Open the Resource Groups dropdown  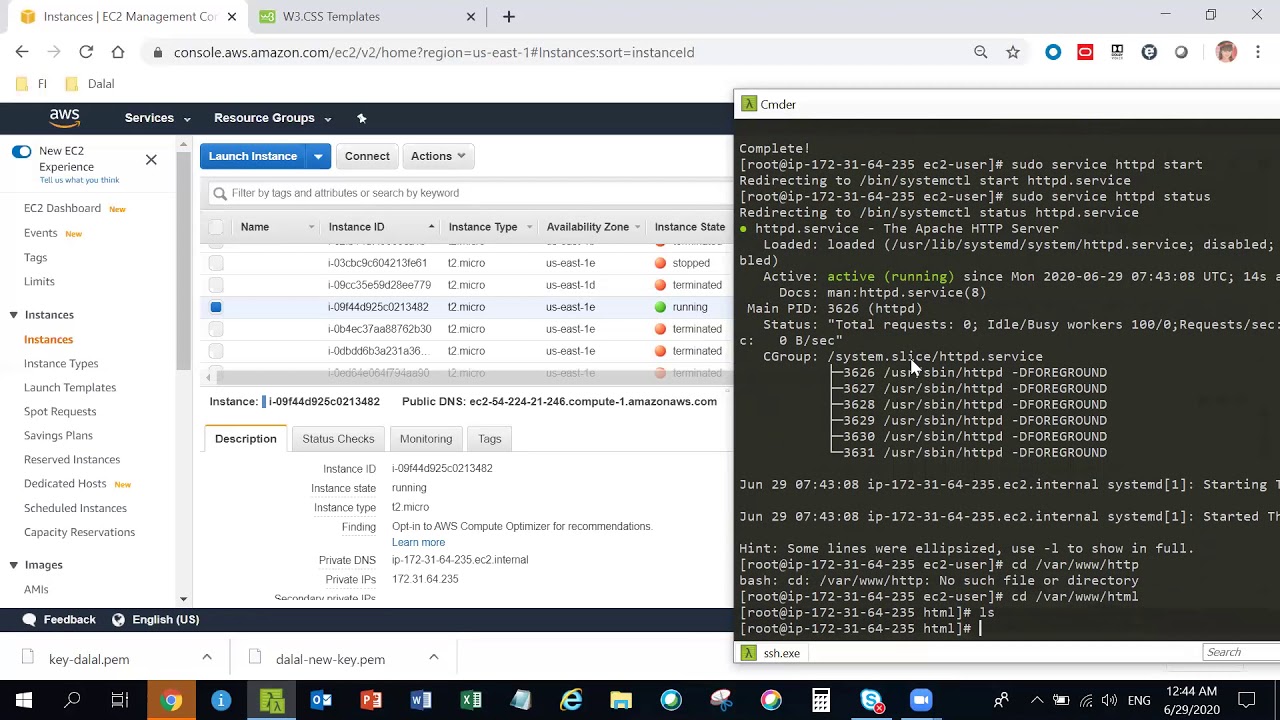click(x=272, y=118)
